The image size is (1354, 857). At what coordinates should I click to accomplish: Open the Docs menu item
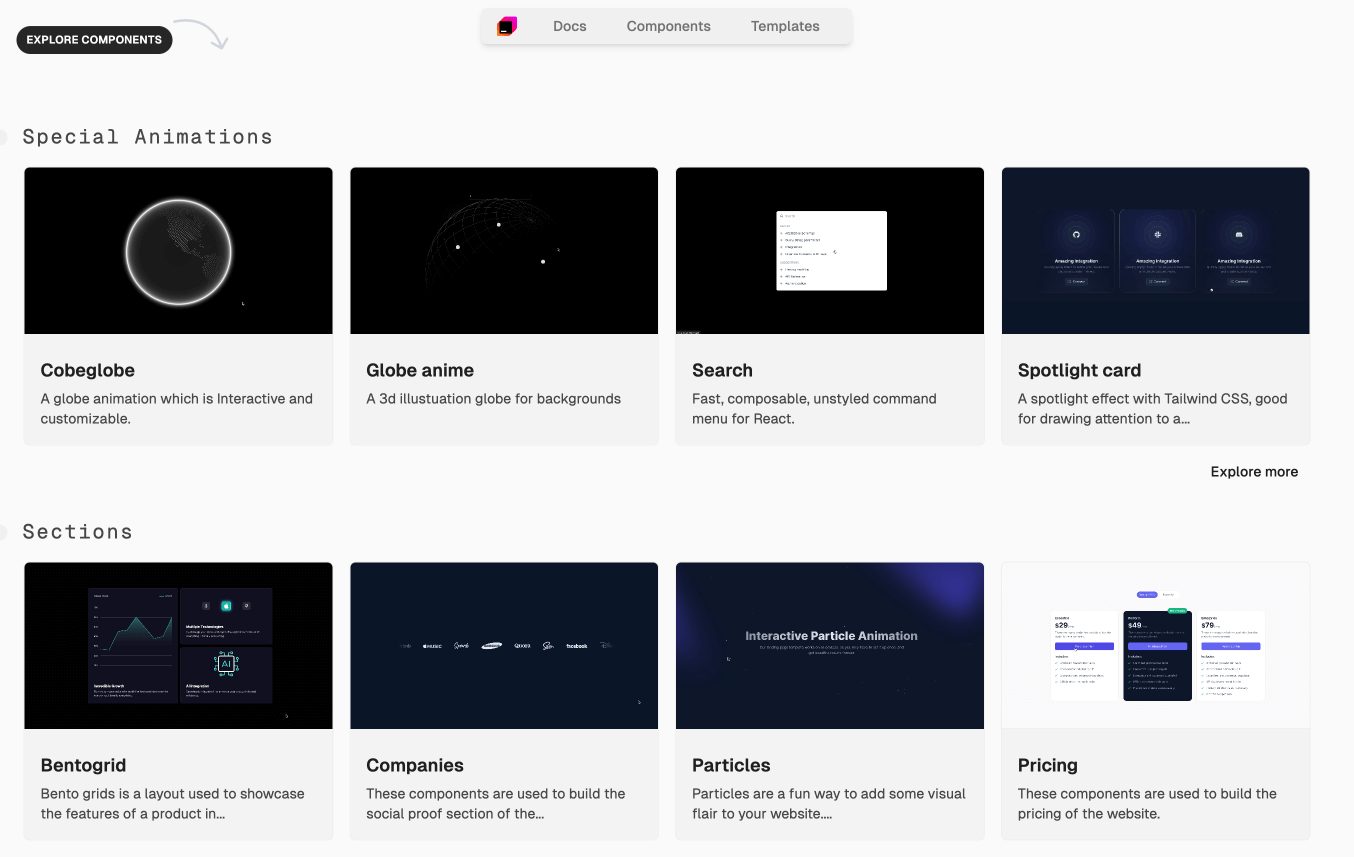tap(569, 27)
